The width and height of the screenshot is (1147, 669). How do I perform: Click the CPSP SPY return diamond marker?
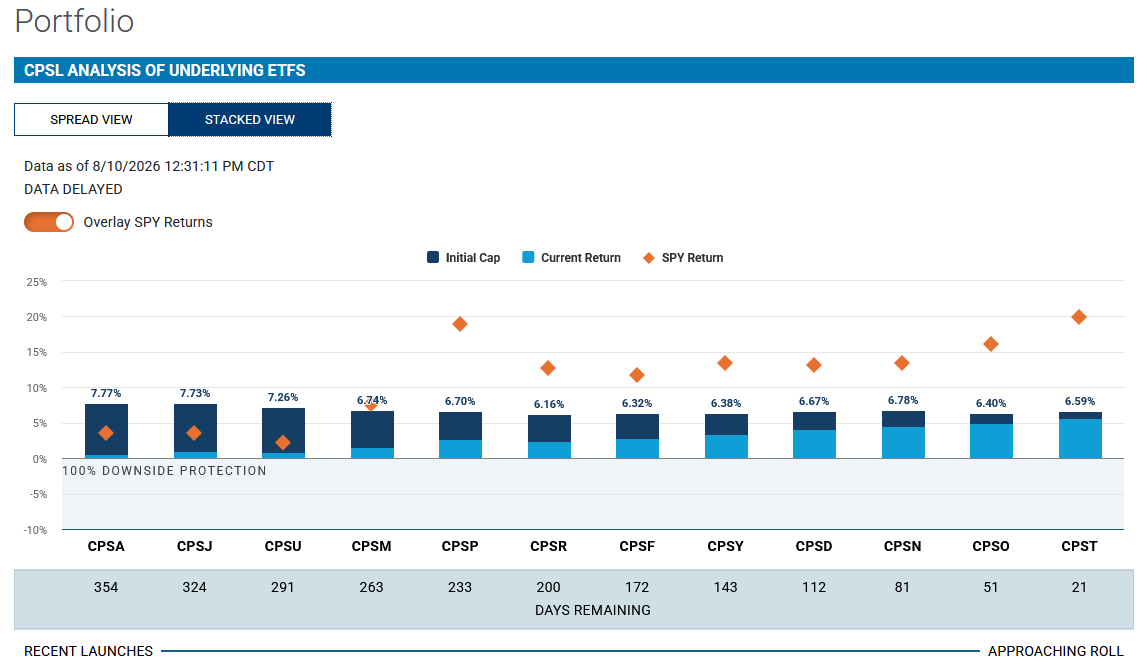(459, 324)
